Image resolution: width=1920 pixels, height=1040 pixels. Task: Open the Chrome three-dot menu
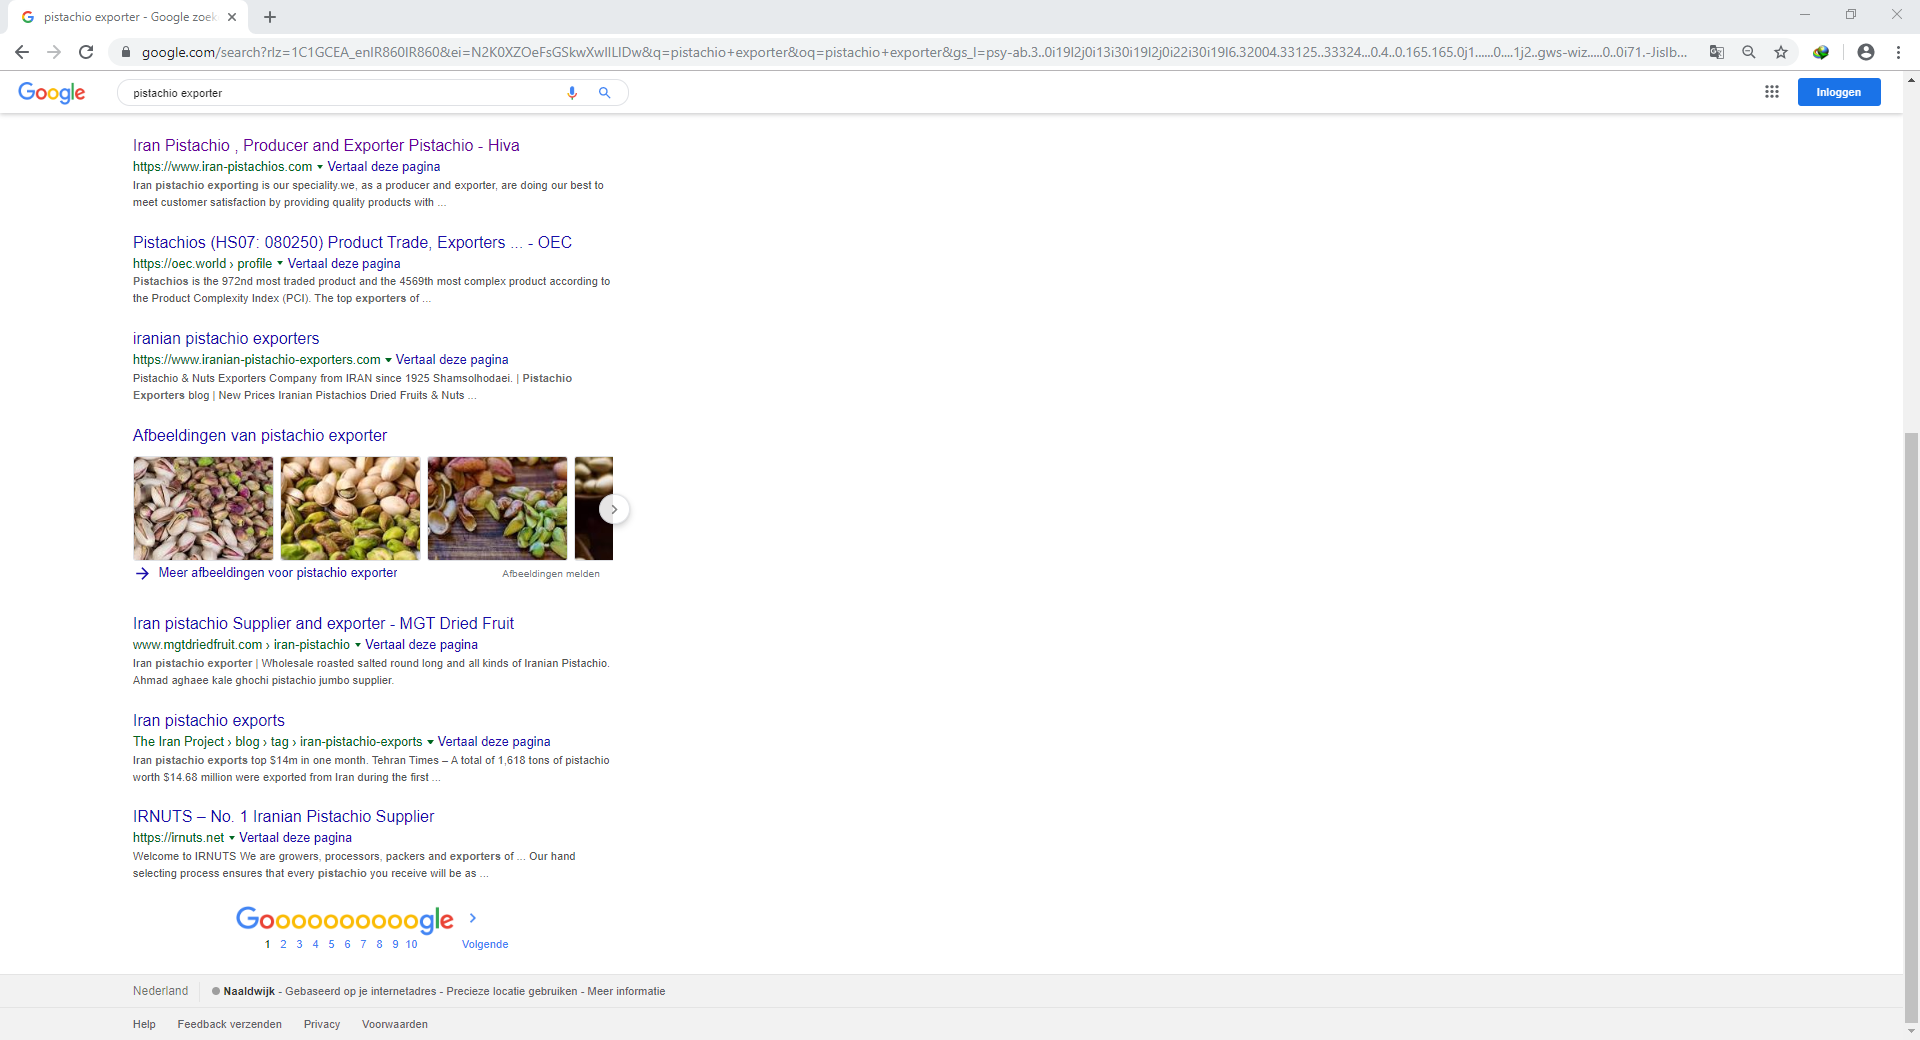[1898, 52]
